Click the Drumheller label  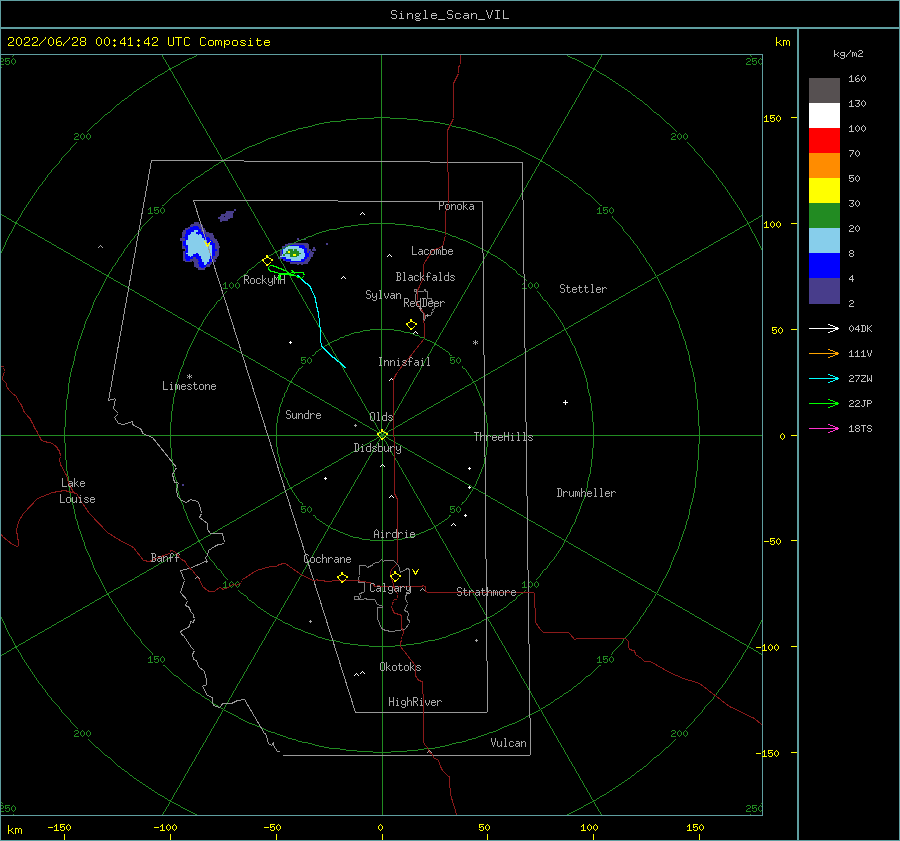[586, 493]
